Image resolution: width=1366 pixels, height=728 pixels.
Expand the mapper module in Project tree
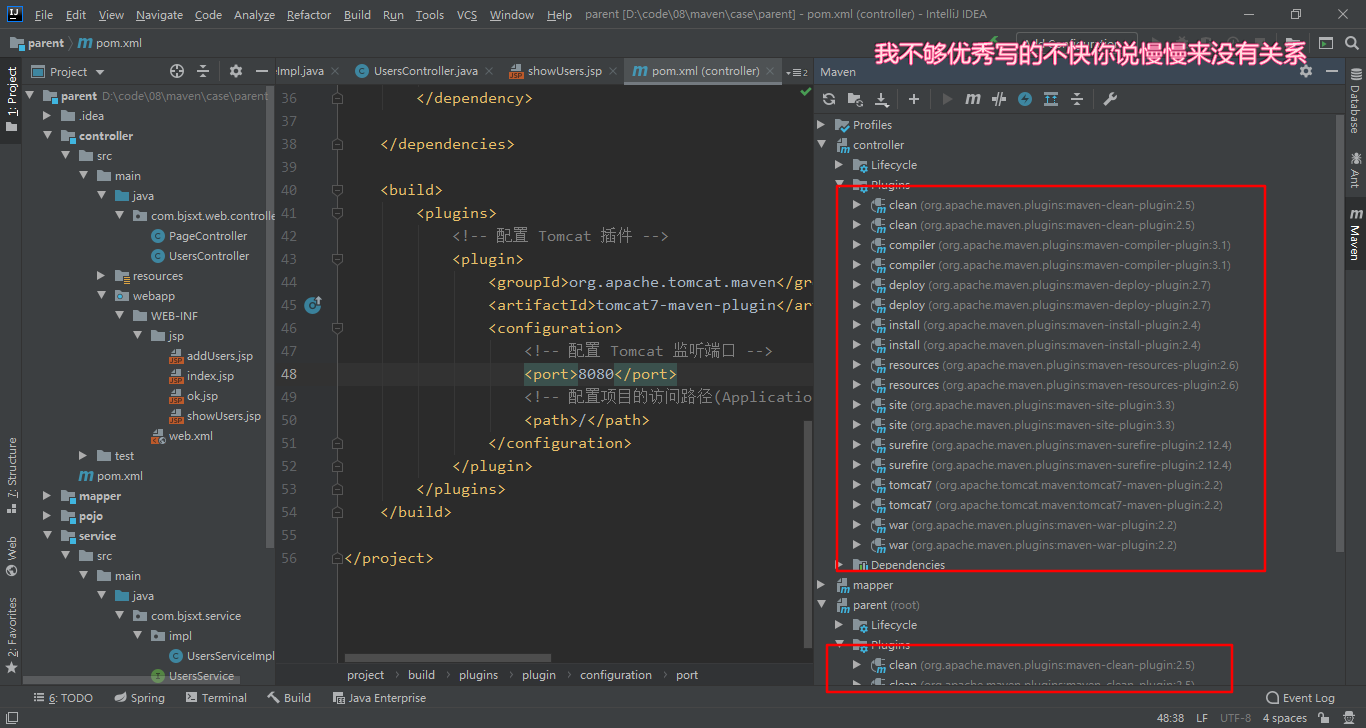[x=47, y=496]
